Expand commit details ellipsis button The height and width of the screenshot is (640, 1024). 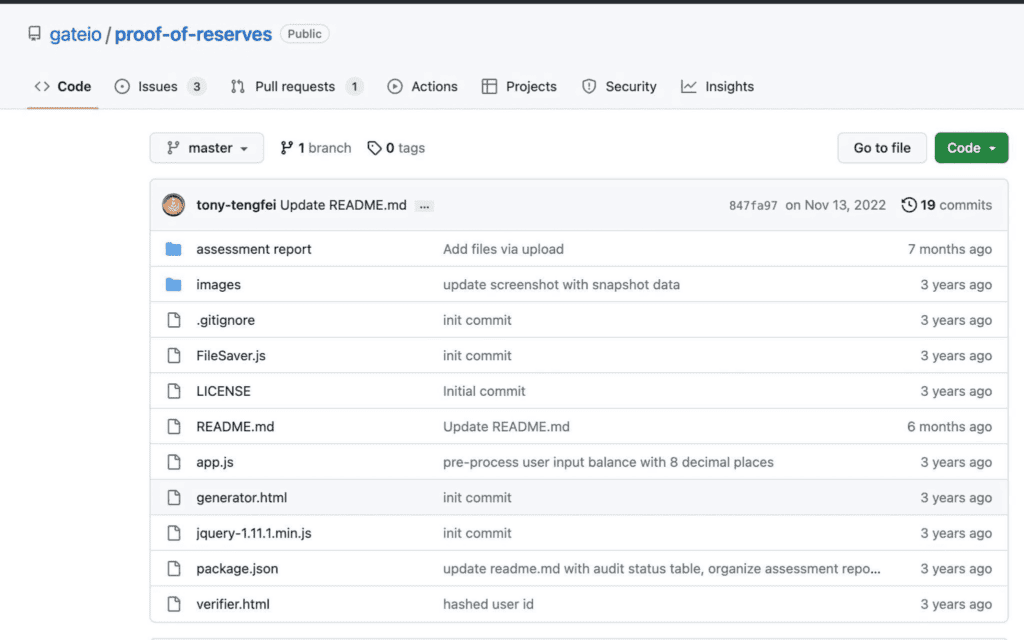pos(424,206)
